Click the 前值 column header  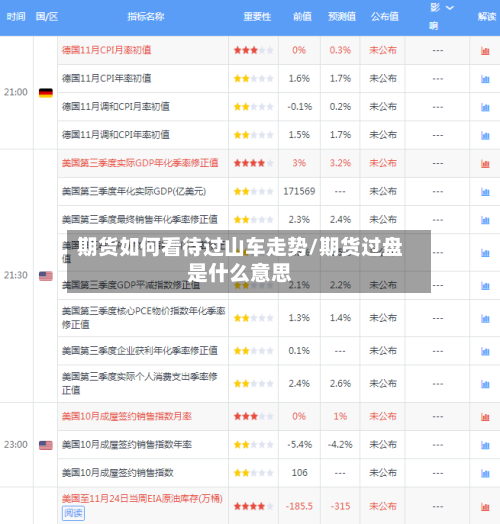pos(302,16)
